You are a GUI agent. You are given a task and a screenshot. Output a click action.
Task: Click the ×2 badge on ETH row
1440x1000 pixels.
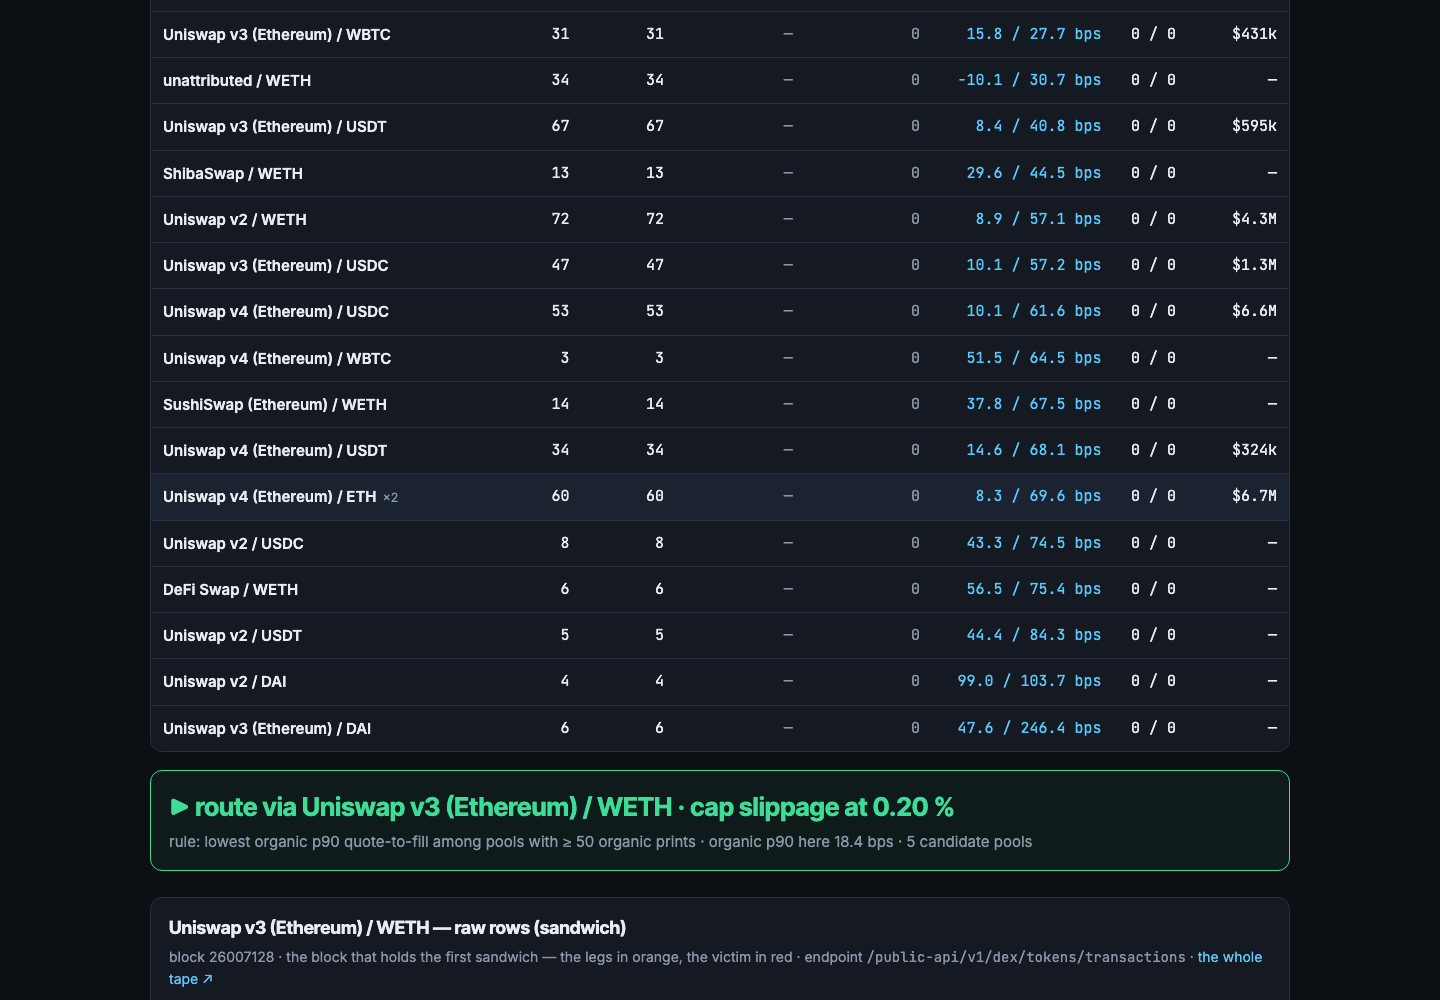391,498
